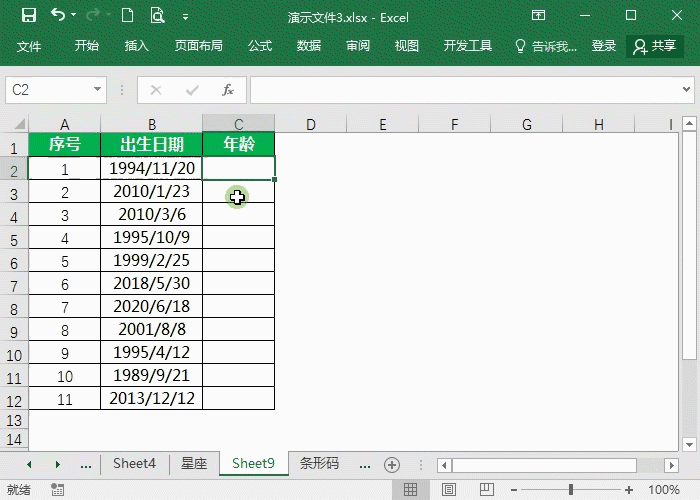The height and width of the screenshot is (500, 700).
Task: Open the Undo history dropdown arrow
Action: click(74, 15)
